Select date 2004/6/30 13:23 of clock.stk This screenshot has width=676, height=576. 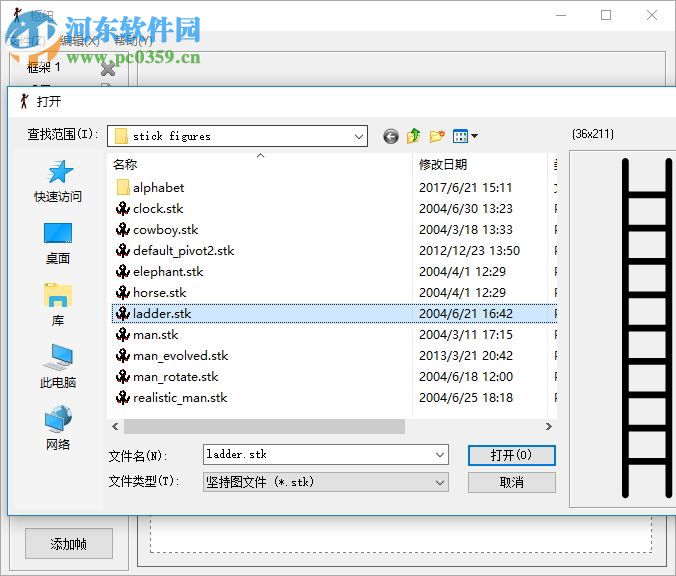466,209
